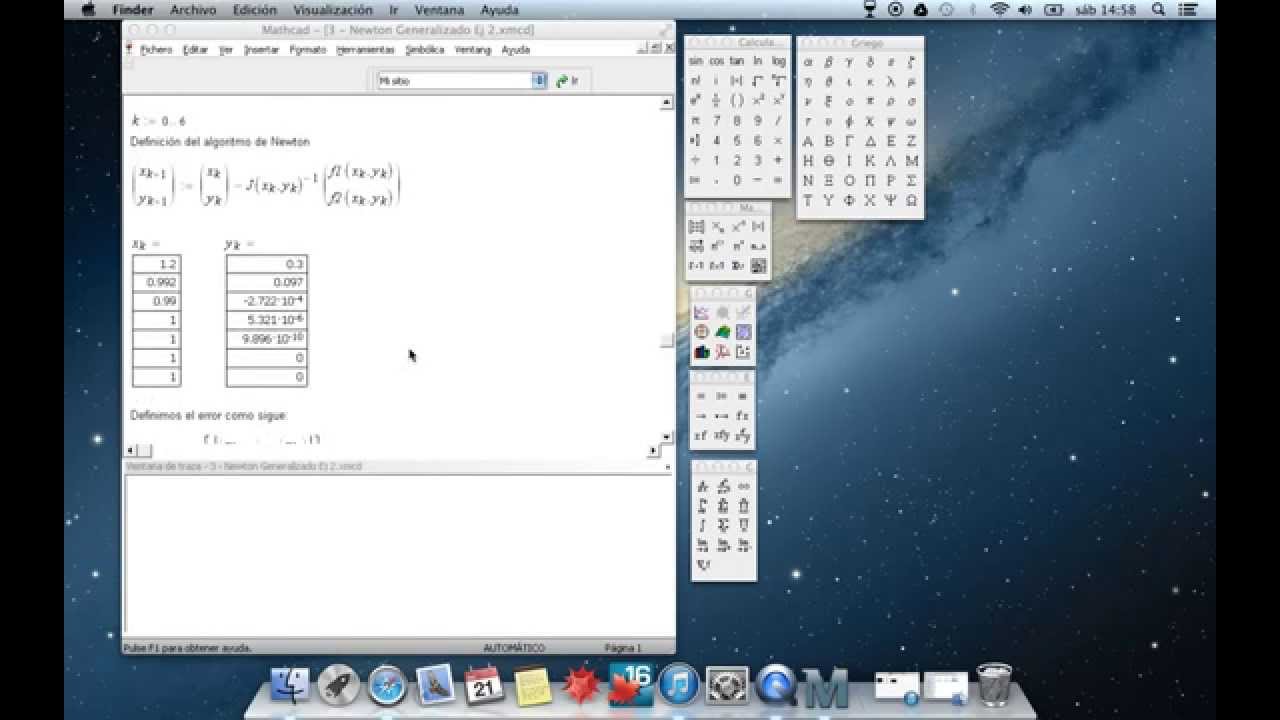The image size is (1280, 720).
Task: Click the Newton iteration formula region
Action: tap(266, 186)
